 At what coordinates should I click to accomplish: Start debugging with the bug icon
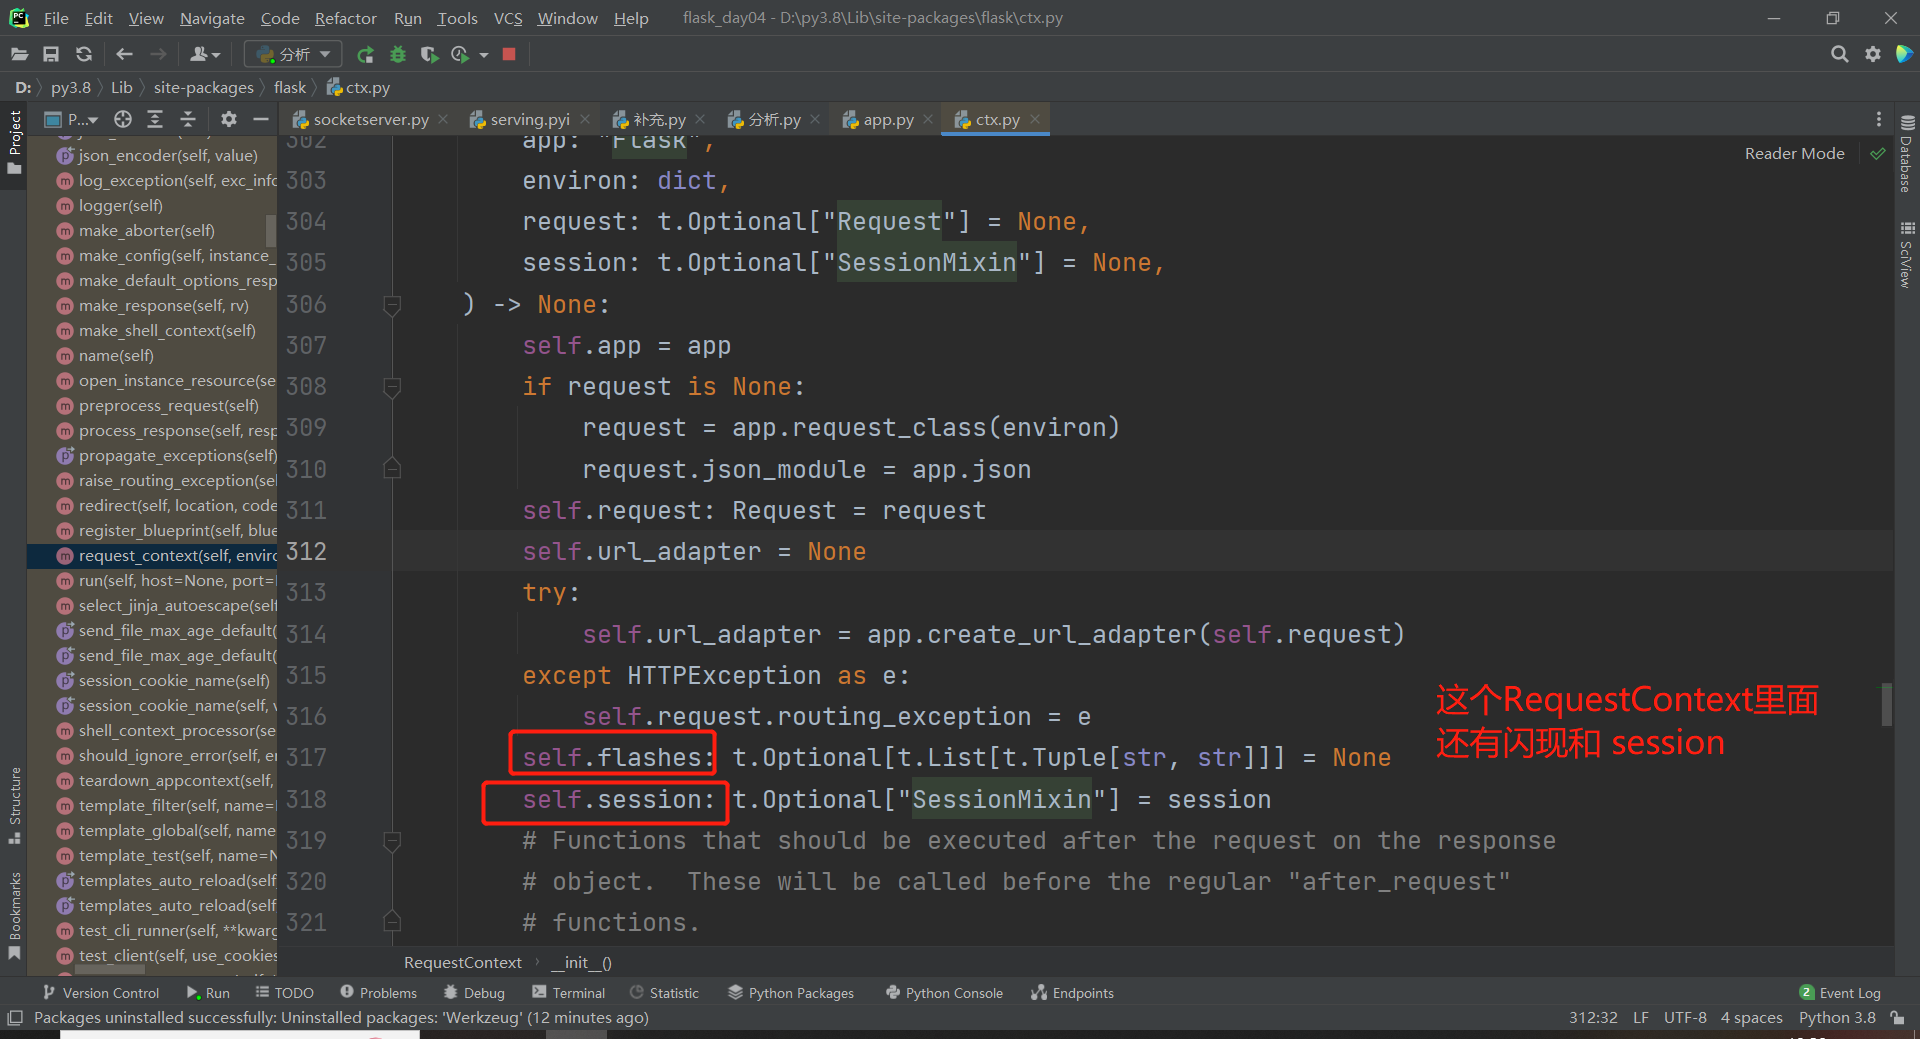coord(398,54)
